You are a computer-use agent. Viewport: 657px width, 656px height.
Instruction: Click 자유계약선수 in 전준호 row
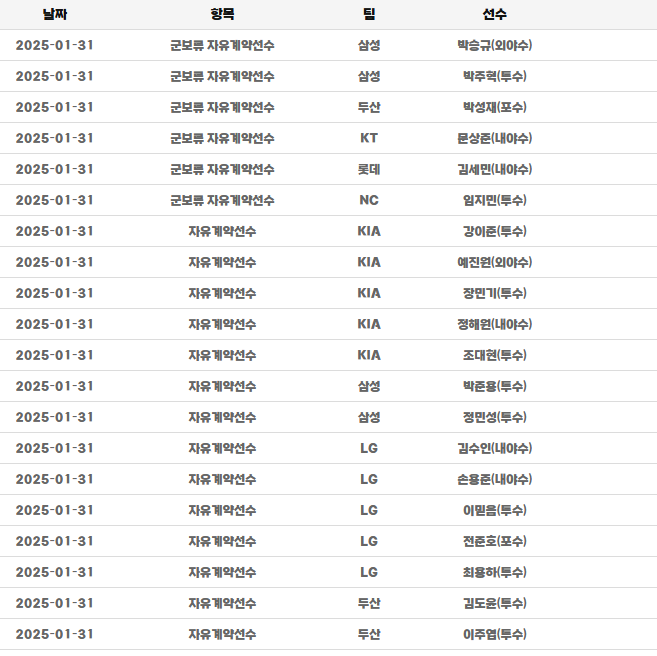[222, 541]
